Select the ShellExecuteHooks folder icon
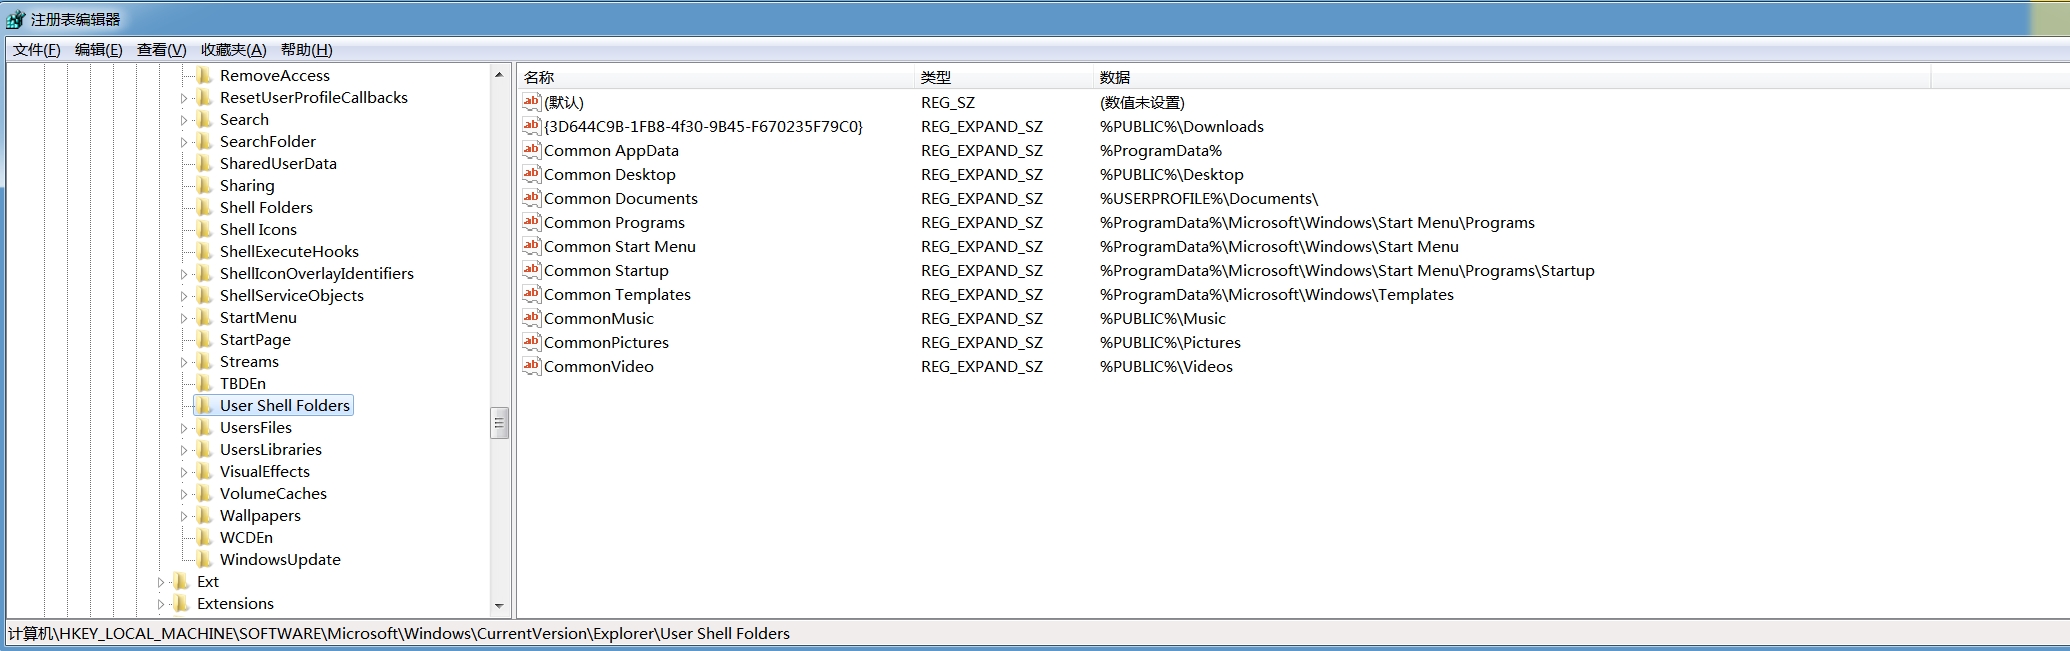2070x651 pixels. (x=204, y=251)
